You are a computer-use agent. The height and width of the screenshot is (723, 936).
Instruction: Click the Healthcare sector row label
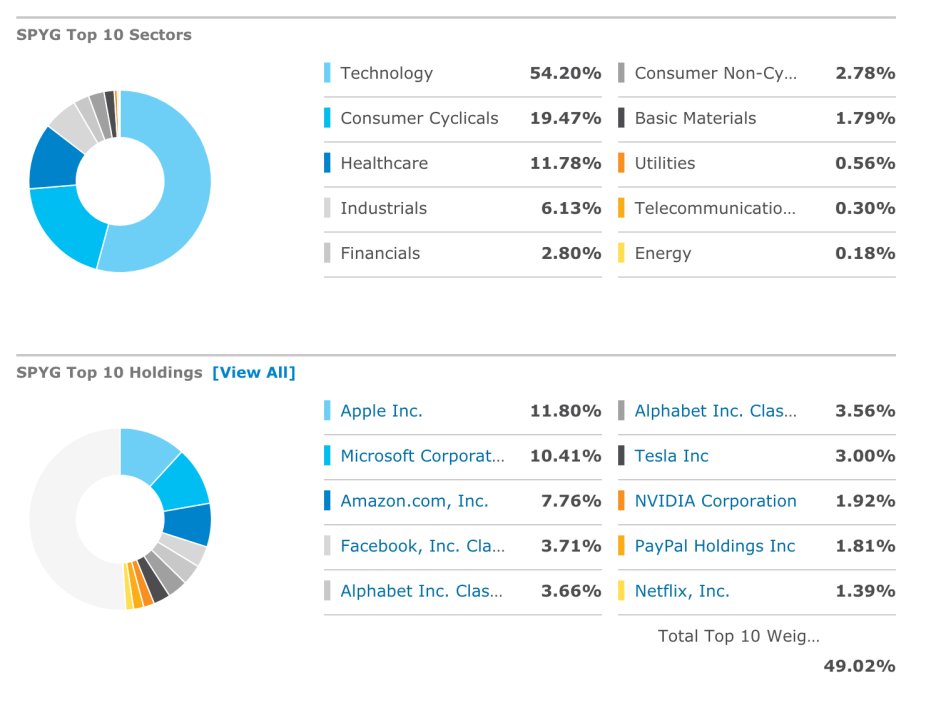pyautogui.click(x=384, y=163)
